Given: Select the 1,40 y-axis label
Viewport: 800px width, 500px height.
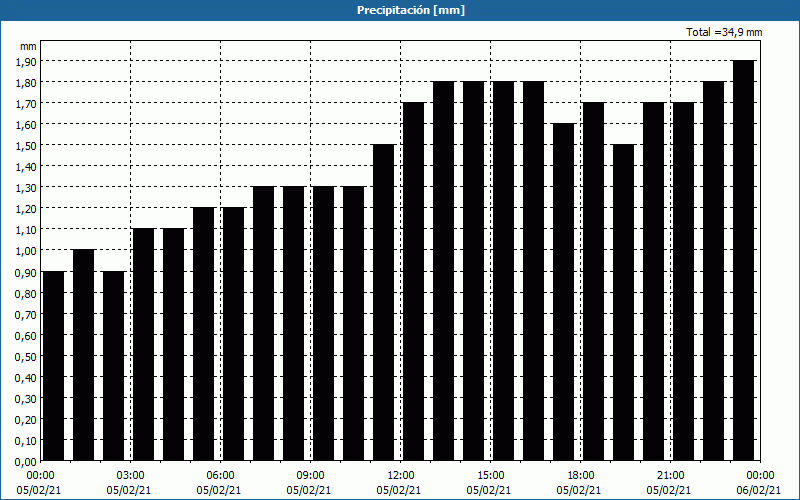Looking at the screenshot, I should point(26,166).
